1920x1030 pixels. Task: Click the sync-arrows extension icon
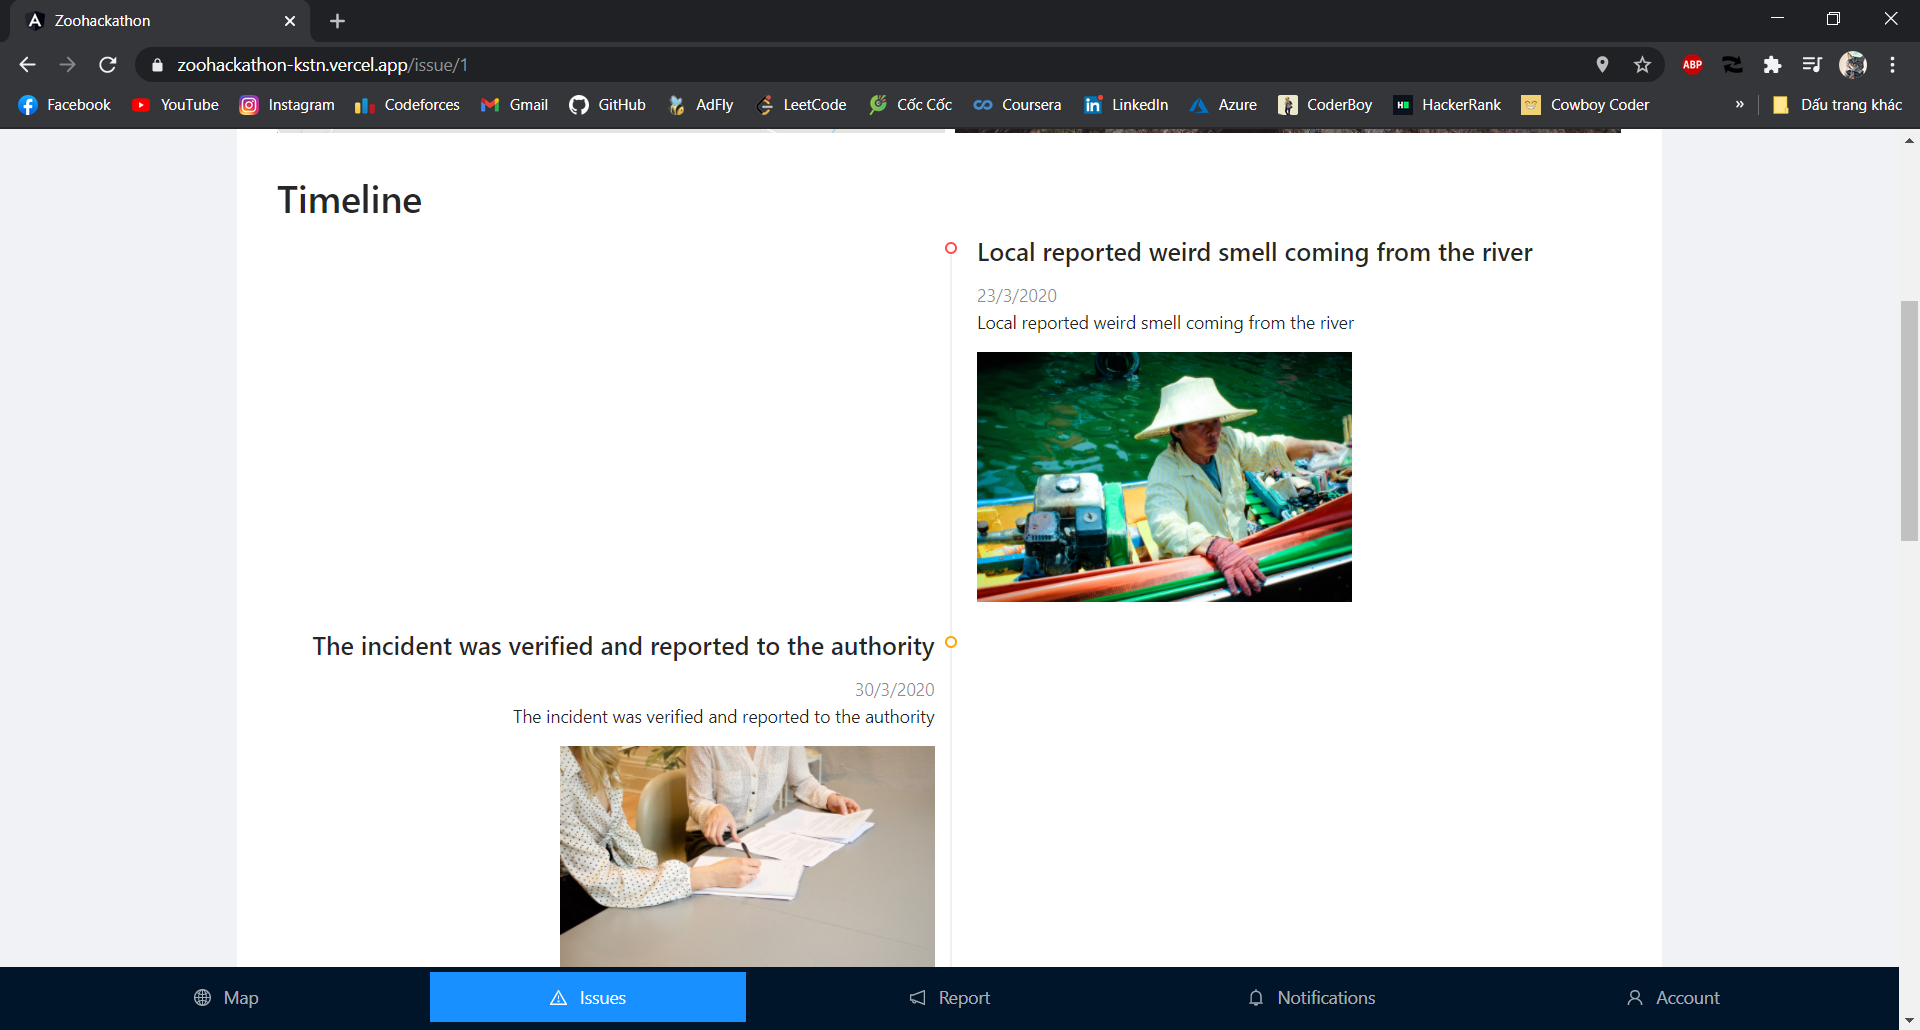pyautogui.click(x=1732, y=65)
